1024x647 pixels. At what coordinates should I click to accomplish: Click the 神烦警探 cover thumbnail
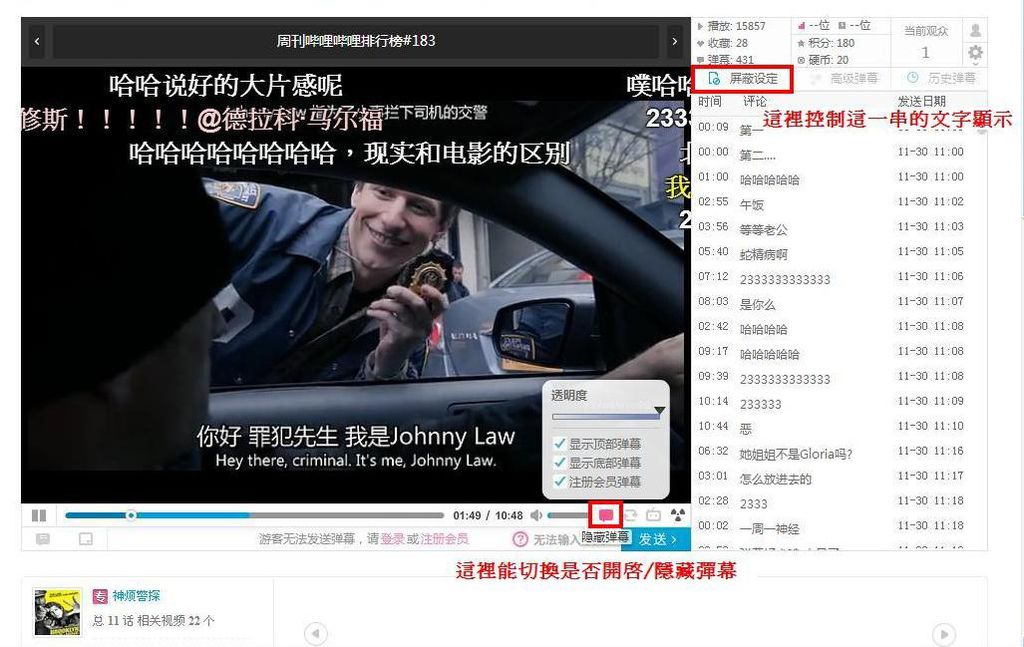click(58, 612)
